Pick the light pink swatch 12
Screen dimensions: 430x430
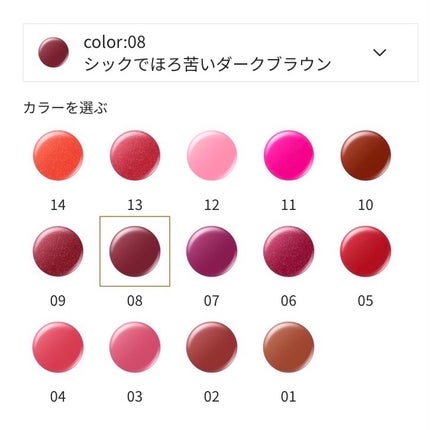coord(212,155)
